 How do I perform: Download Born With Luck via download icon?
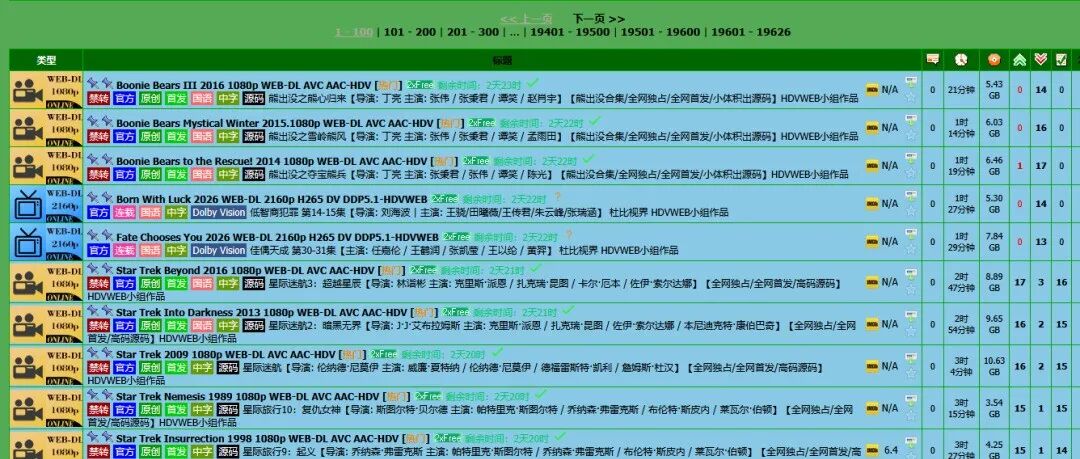[x=911, y=196]
